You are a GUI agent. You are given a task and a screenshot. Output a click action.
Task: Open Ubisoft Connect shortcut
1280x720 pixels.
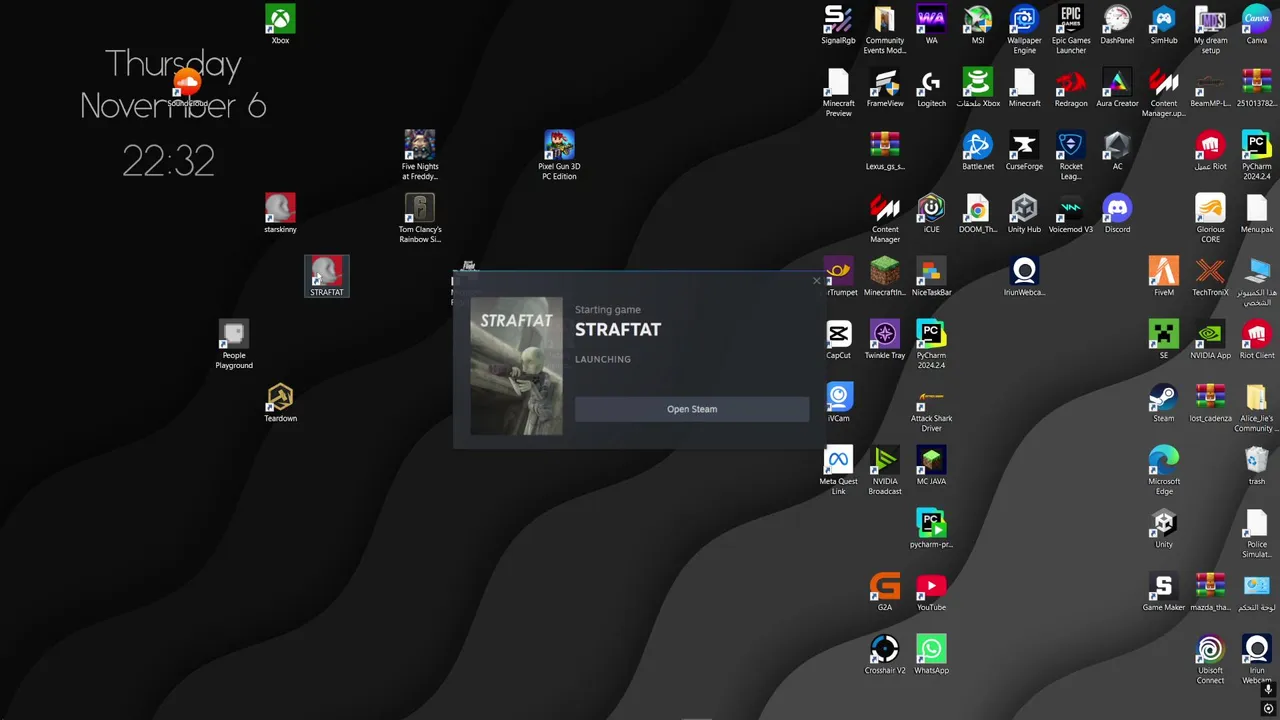[1211, 659]
